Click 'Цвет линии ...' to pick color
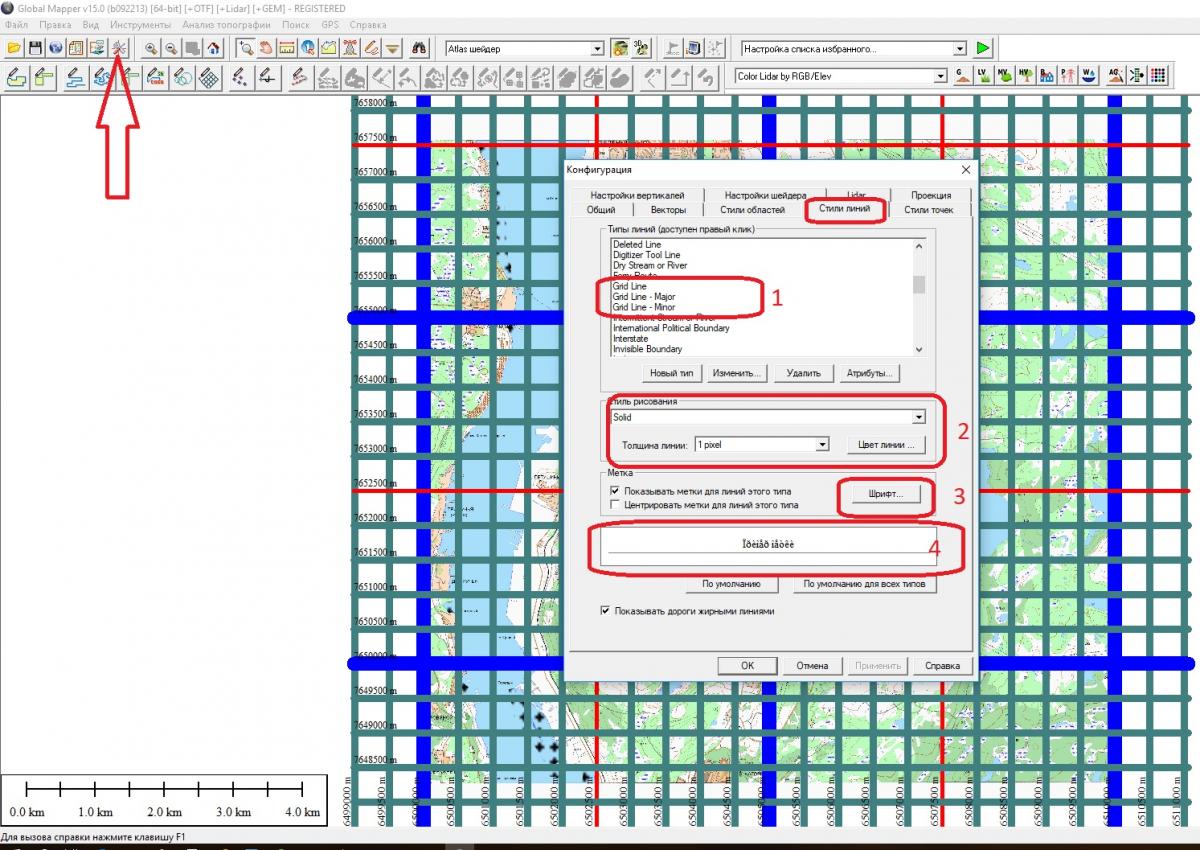1200x850 pixels. click(886, 444)
